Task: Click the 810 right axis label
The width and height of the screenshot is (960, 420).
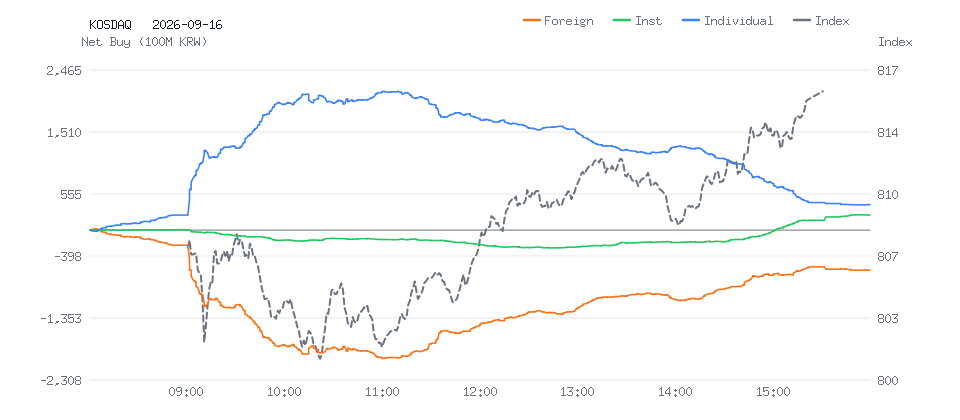Action: click(888, 195)
